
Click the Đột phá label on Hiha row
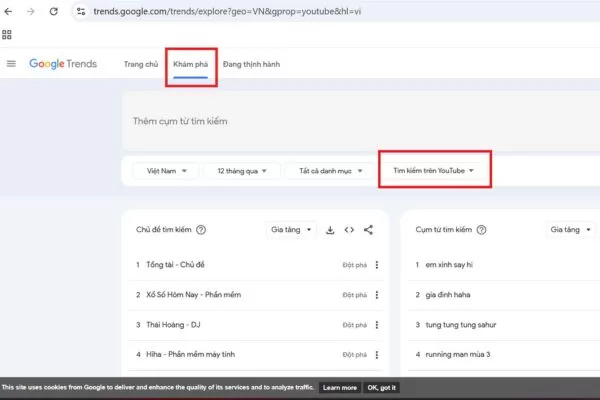[x=355, y=355]
